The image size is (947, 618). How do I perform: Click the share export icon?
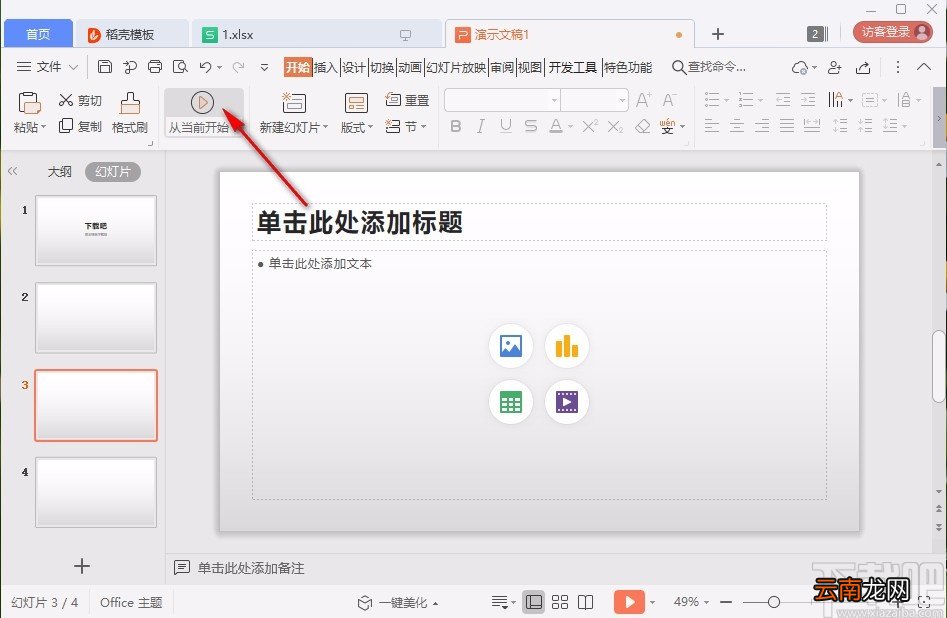click(863, 68)
